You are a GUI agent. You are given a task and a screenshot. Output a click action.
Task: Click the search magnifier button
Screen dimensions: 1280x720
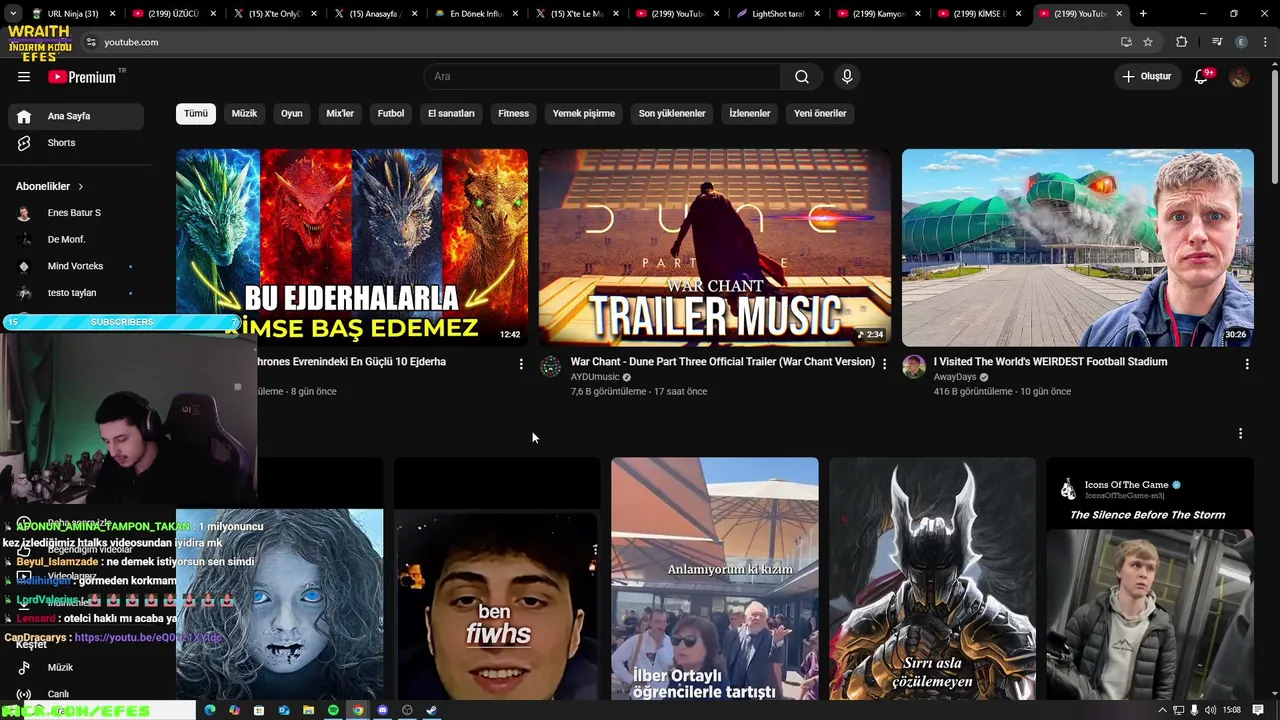(802, 77)
